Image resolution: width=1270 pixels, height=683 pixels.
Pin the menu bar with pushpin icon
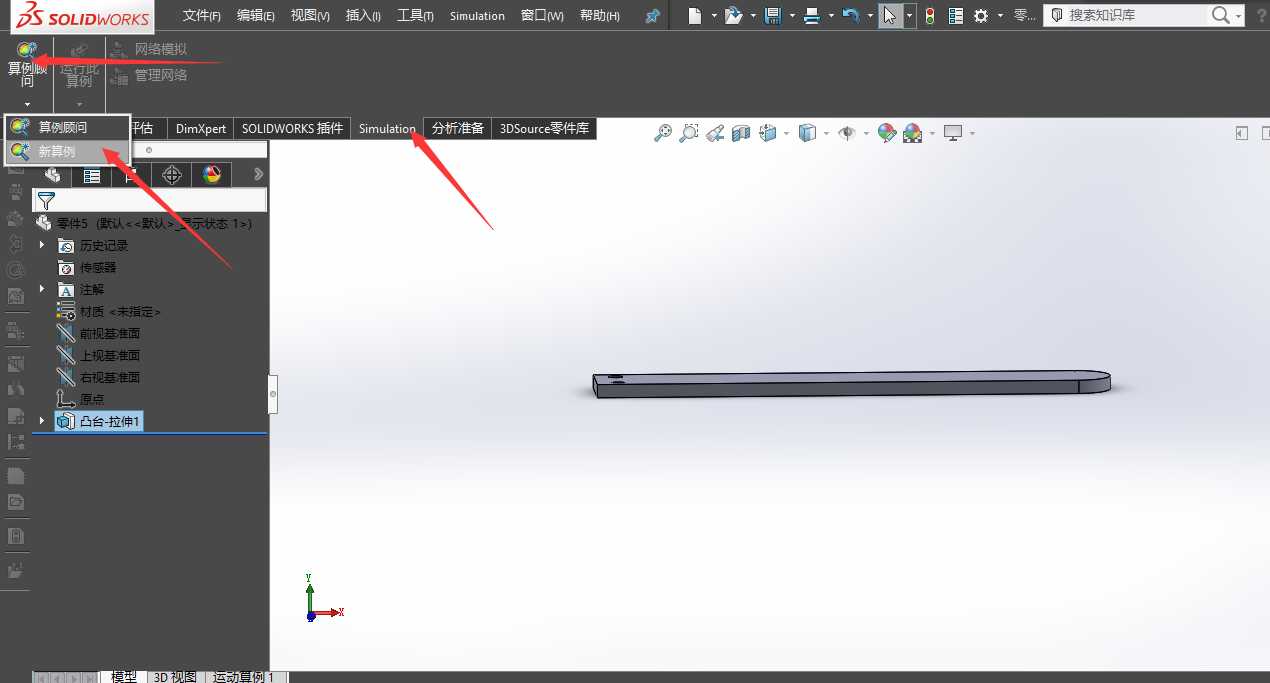(652, 16)
